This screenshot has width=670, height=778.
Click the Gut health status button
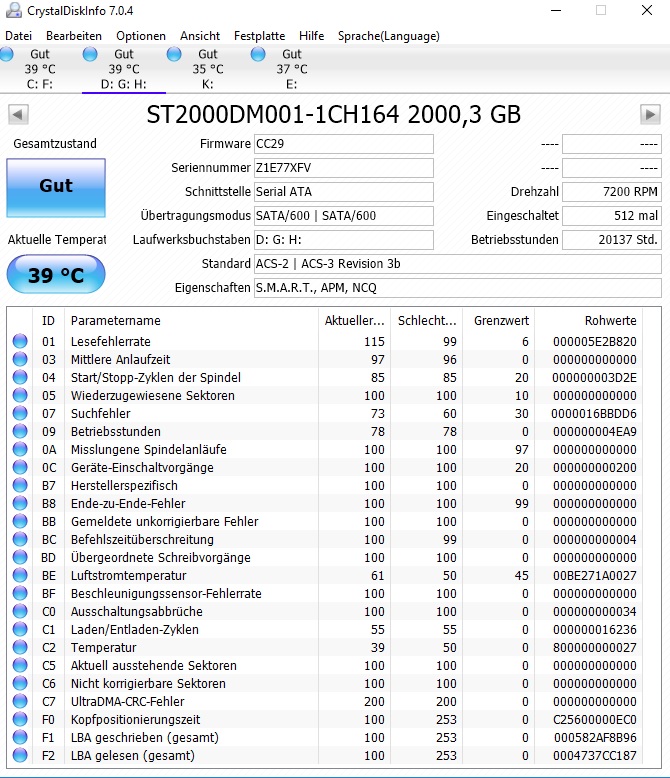(56, 188)
